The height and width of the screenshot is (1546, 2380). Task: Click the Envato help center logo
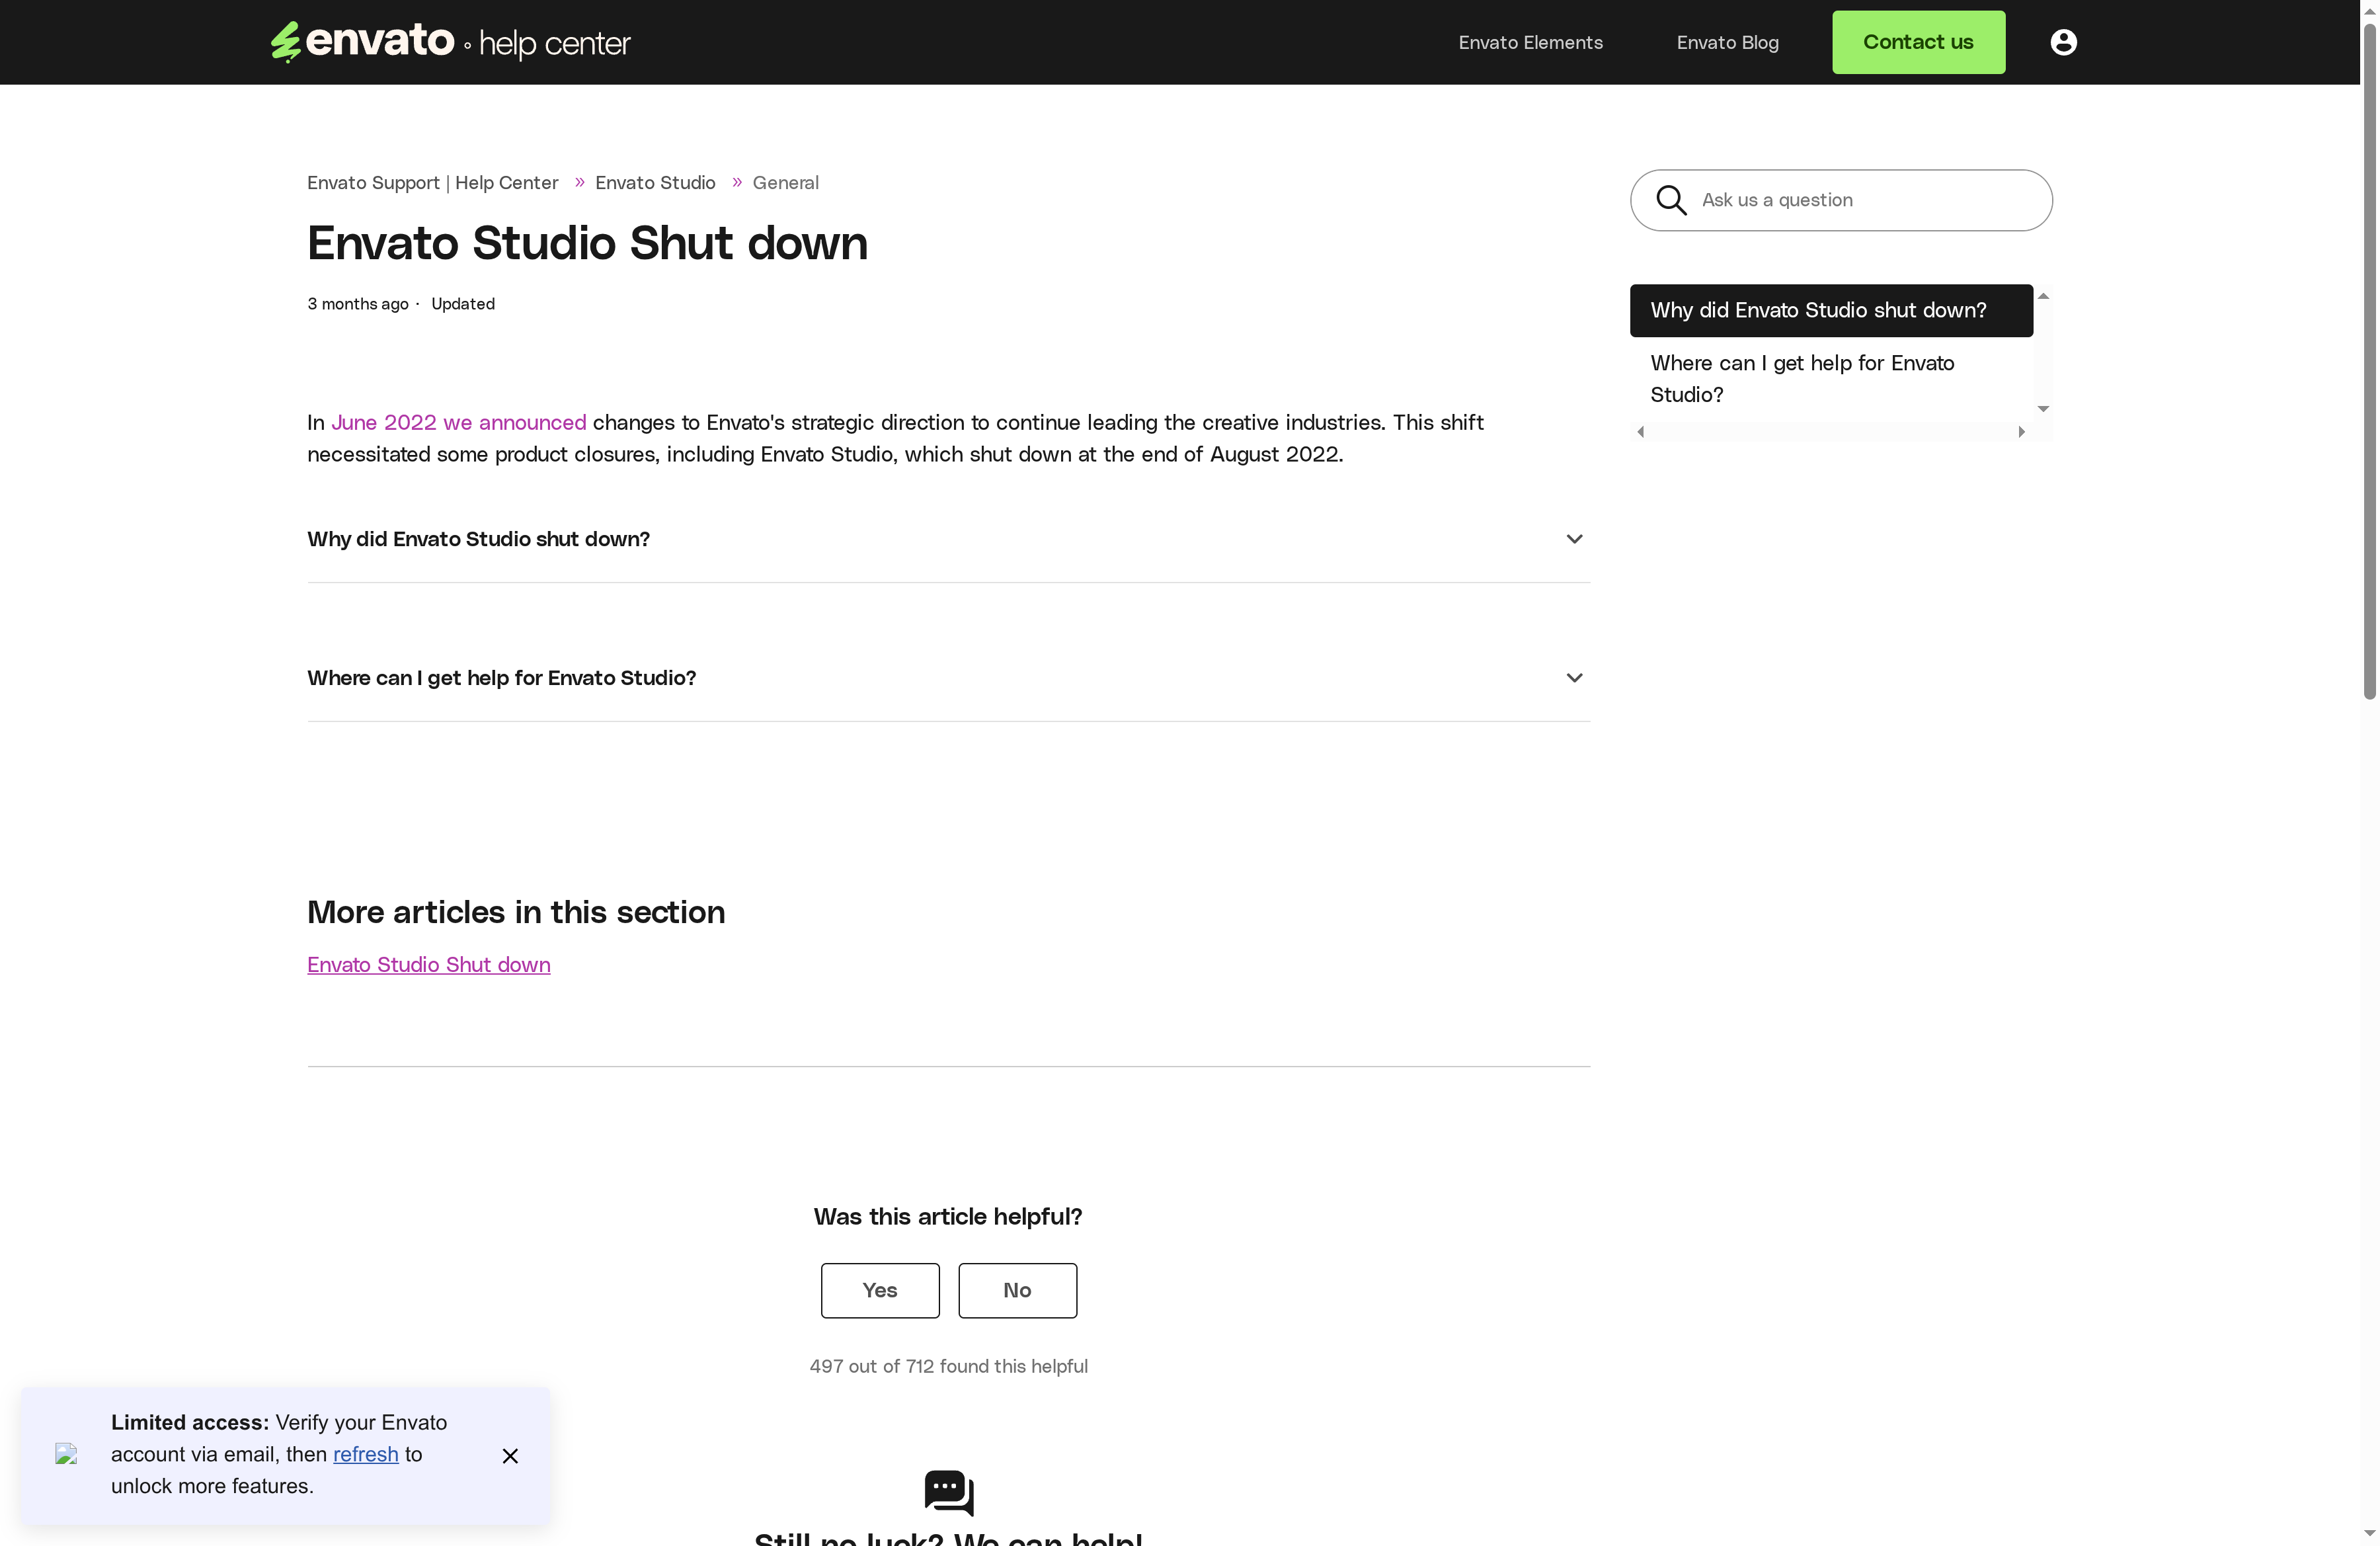point(449,41)
